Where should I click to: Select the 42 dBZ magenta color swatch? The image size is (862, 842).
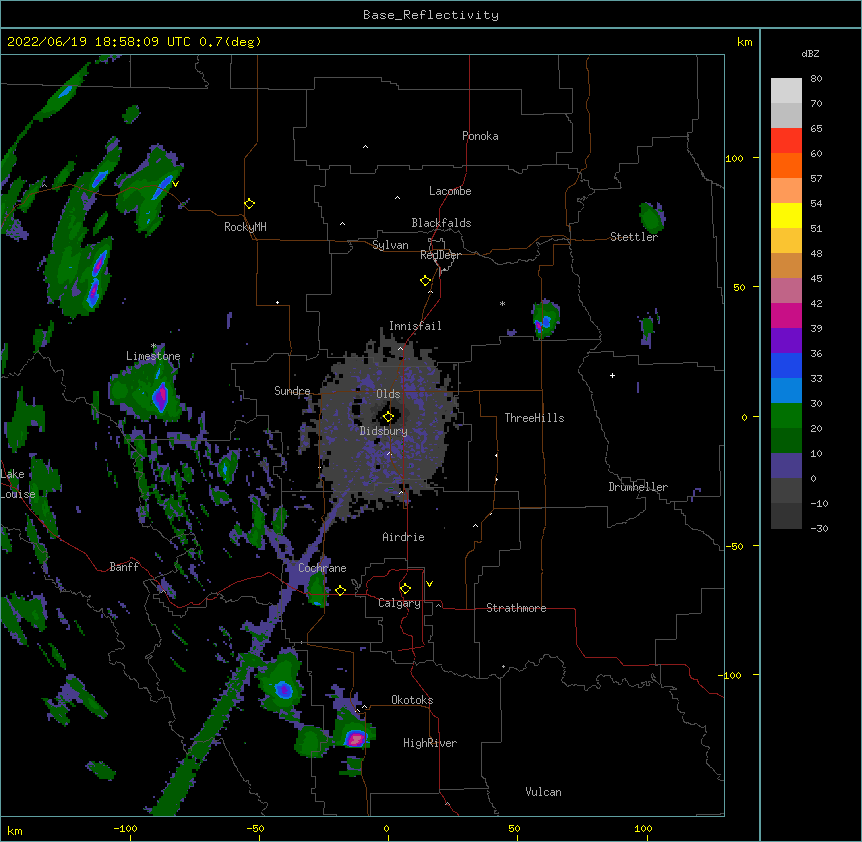pyautogui.click(x=786, y=315)
